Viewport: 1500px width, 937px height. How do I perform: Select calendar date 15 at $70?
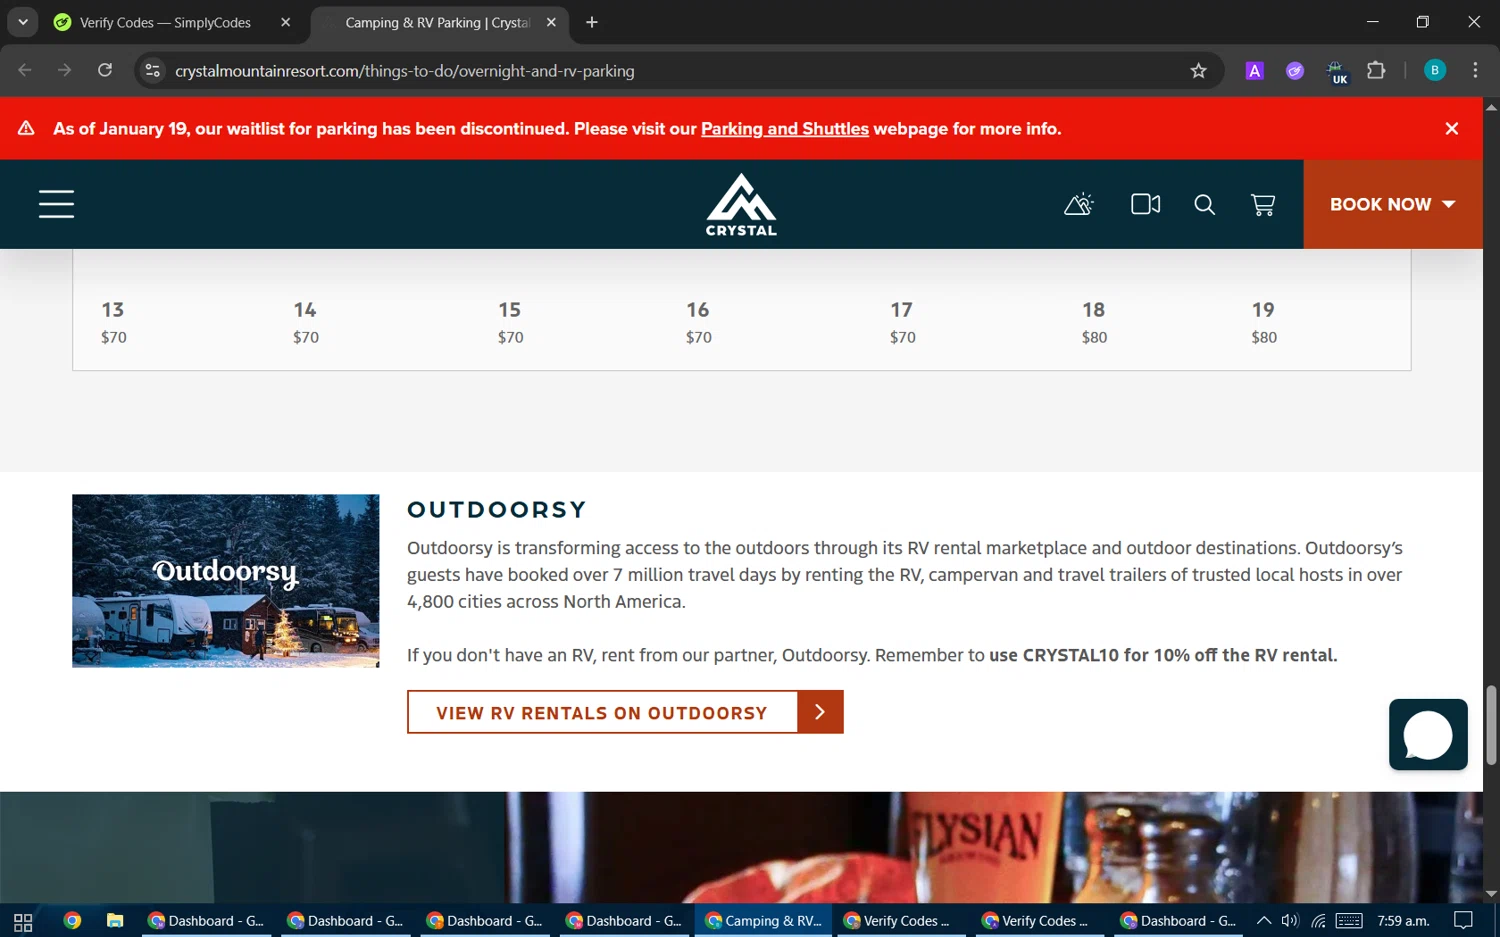click(510, 322)
